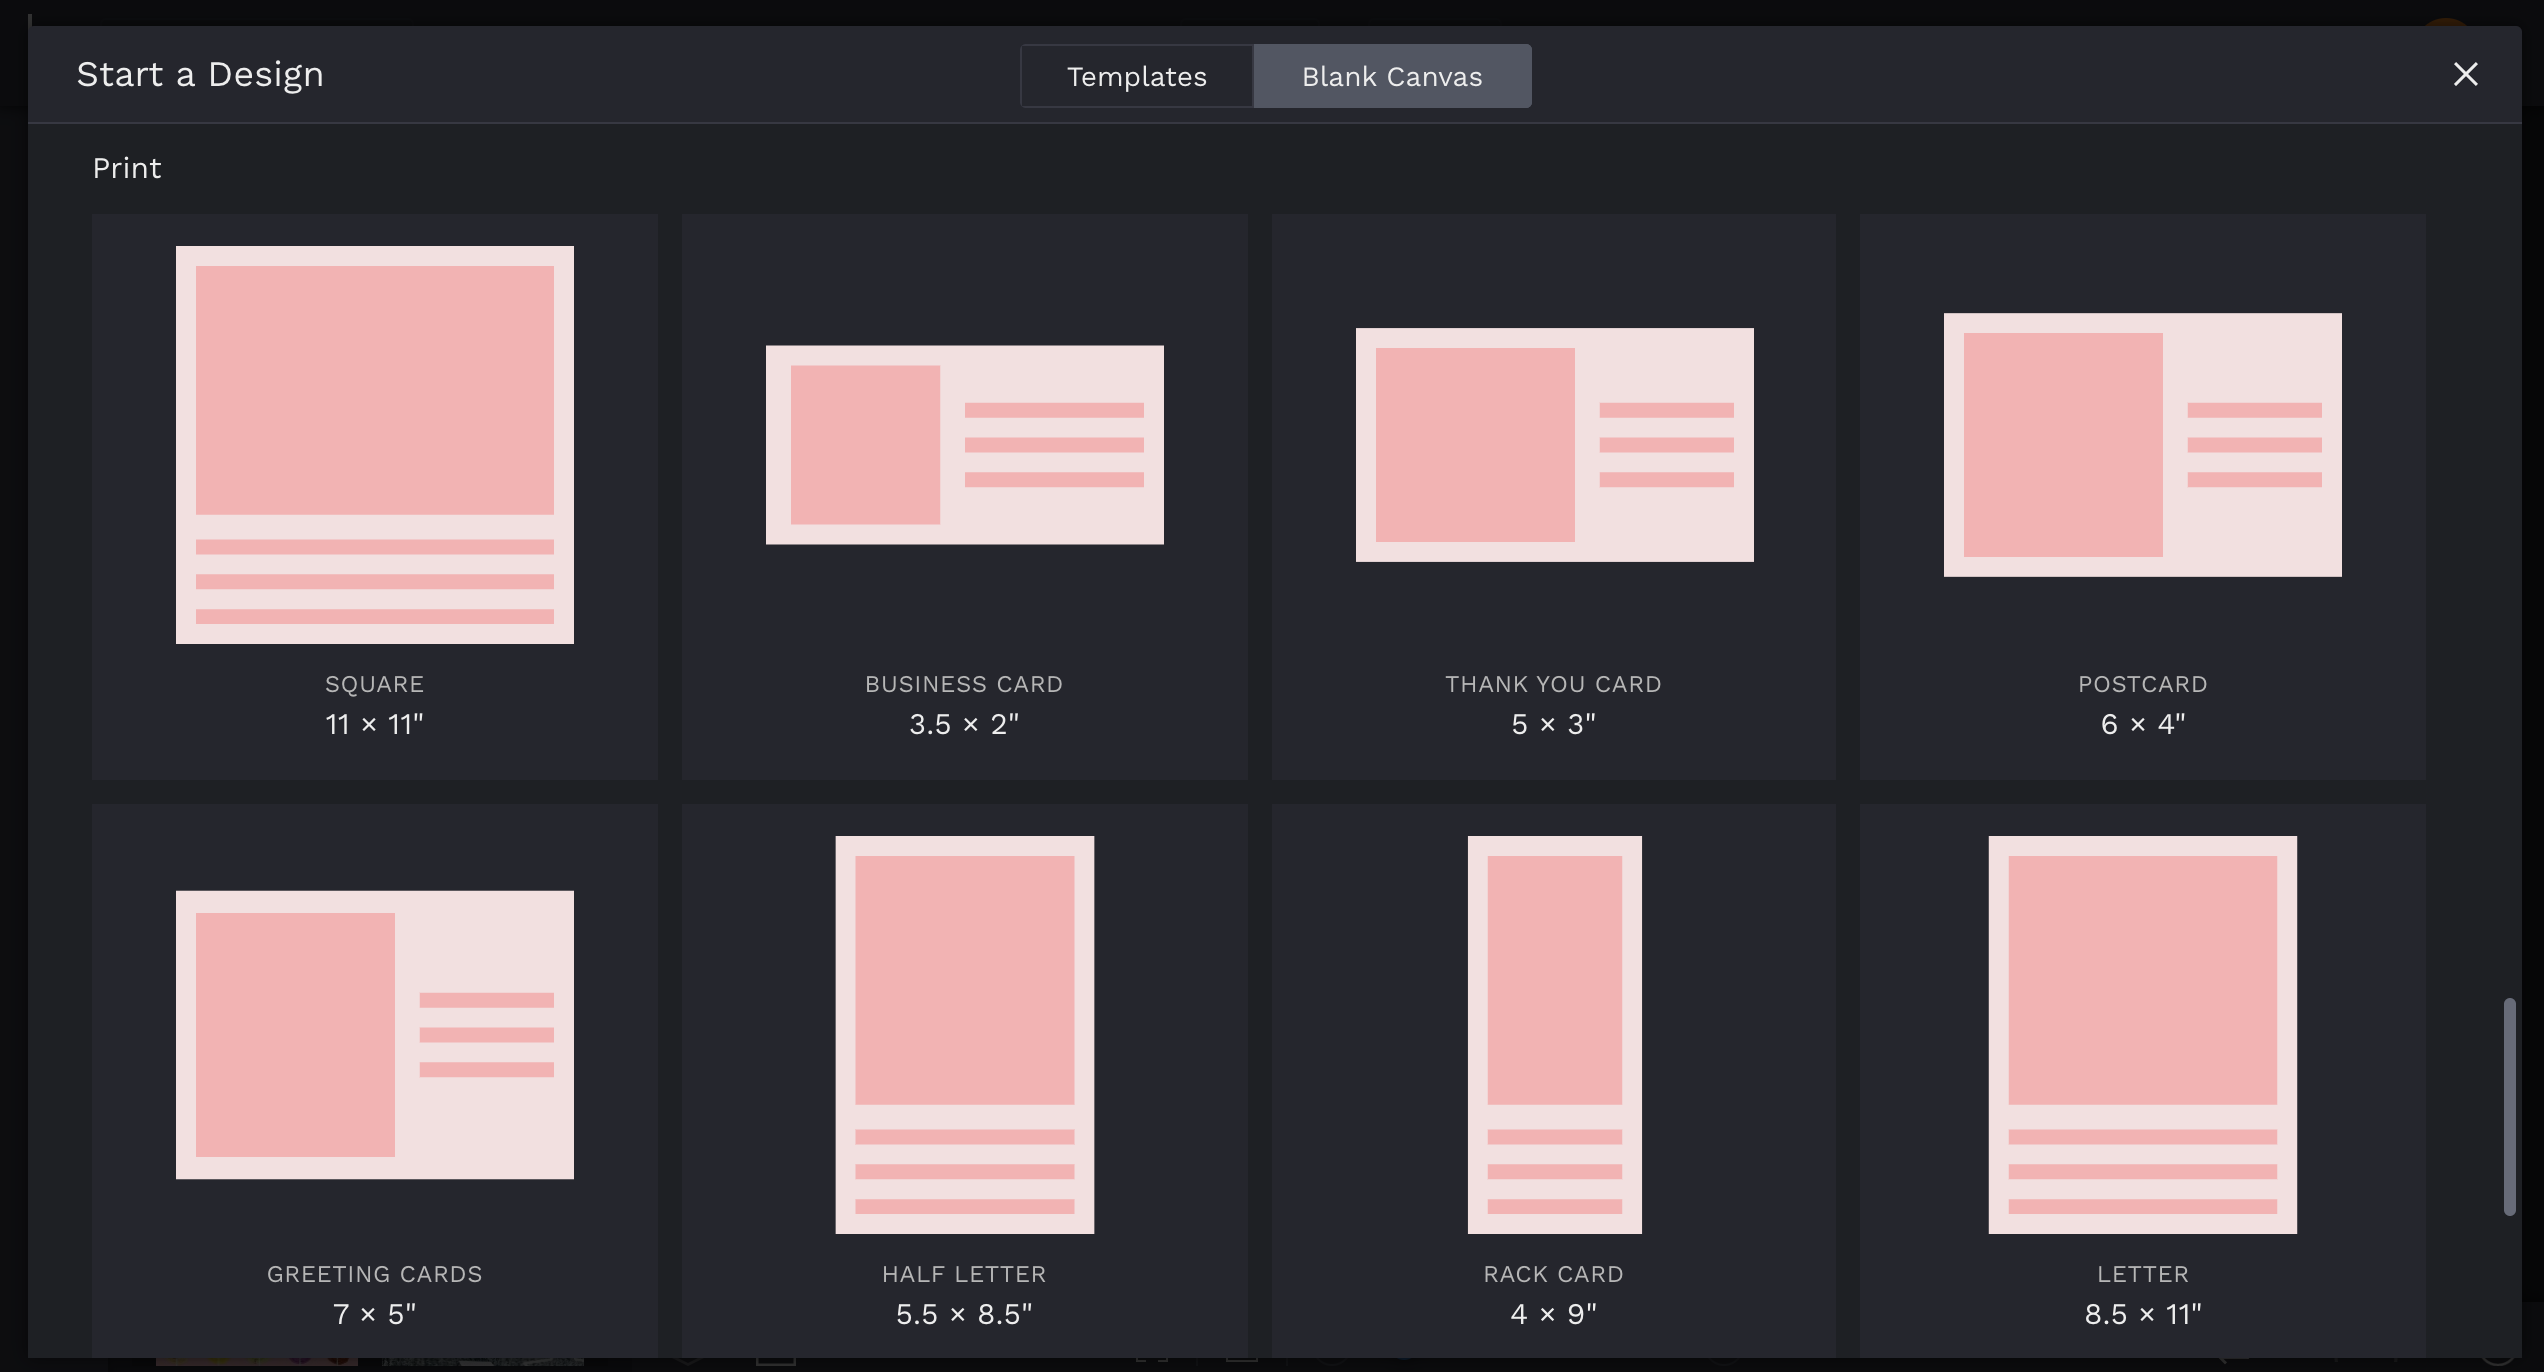Close the Start a Design dialog
Screen dimensions: 2544x1372
(2465, 74)
